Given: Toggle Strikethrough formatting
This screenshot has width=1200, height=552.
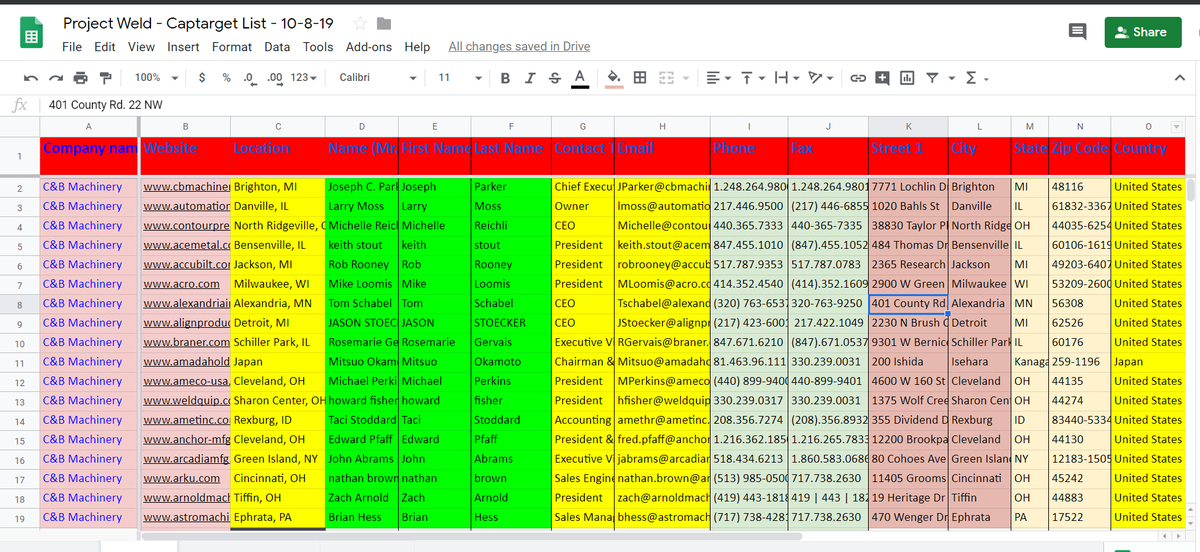Looking at the screenshot, I should click(554, 78).
